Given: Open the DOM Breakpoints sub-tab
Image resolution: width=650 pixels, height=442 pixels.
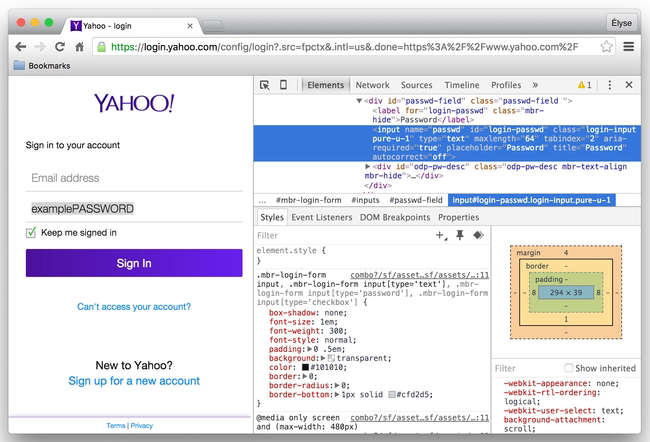Looking at the screenshot, I should 395,217.
